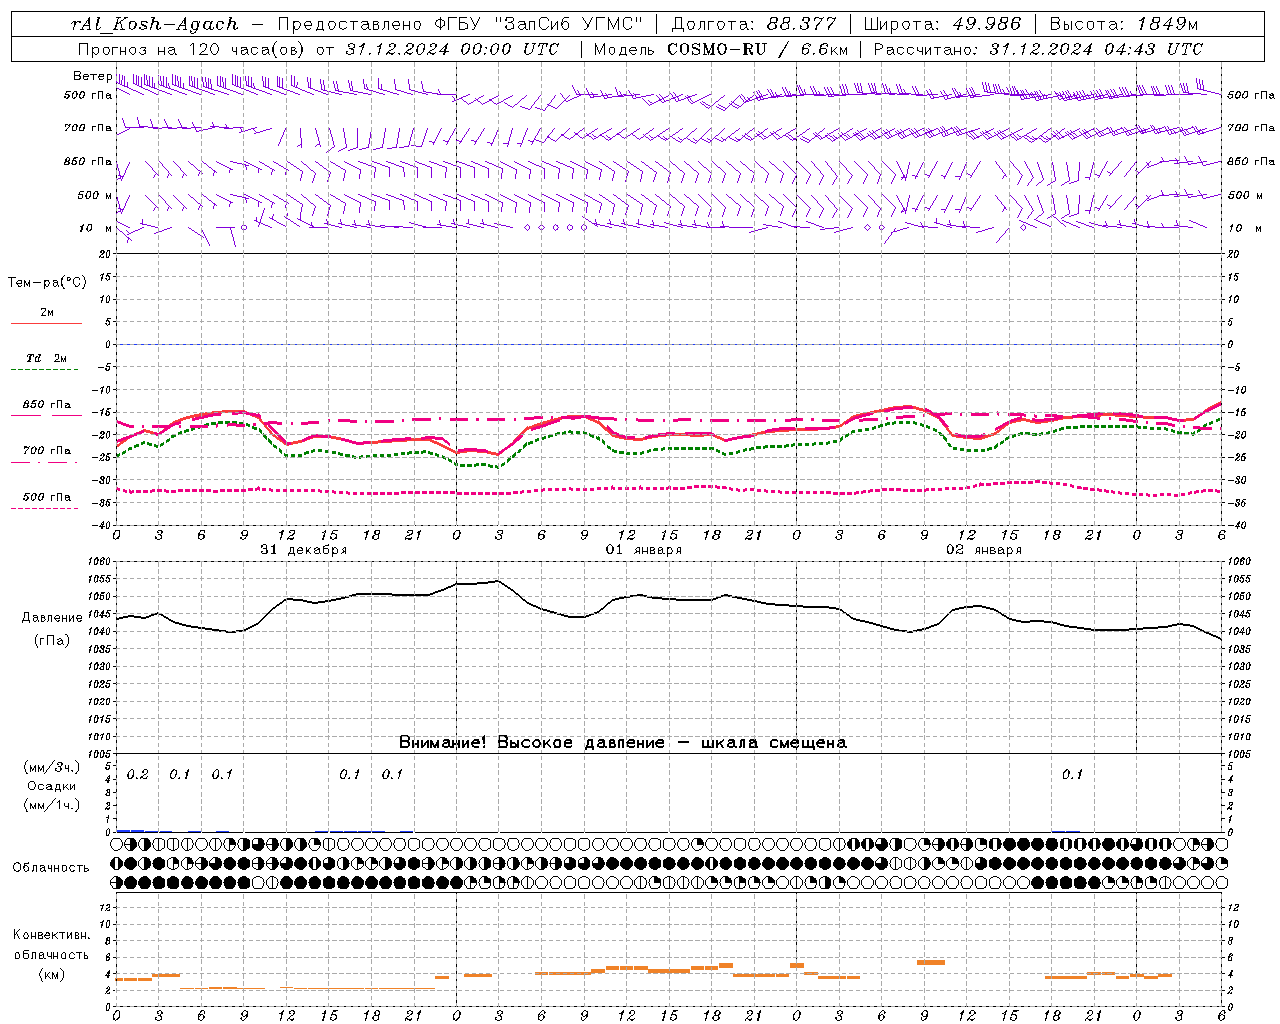Image resolution: width=1280 pixels, height=1024 pixels.
Task: Select the Облачность cloud cover label
Action: coord(51,868)
